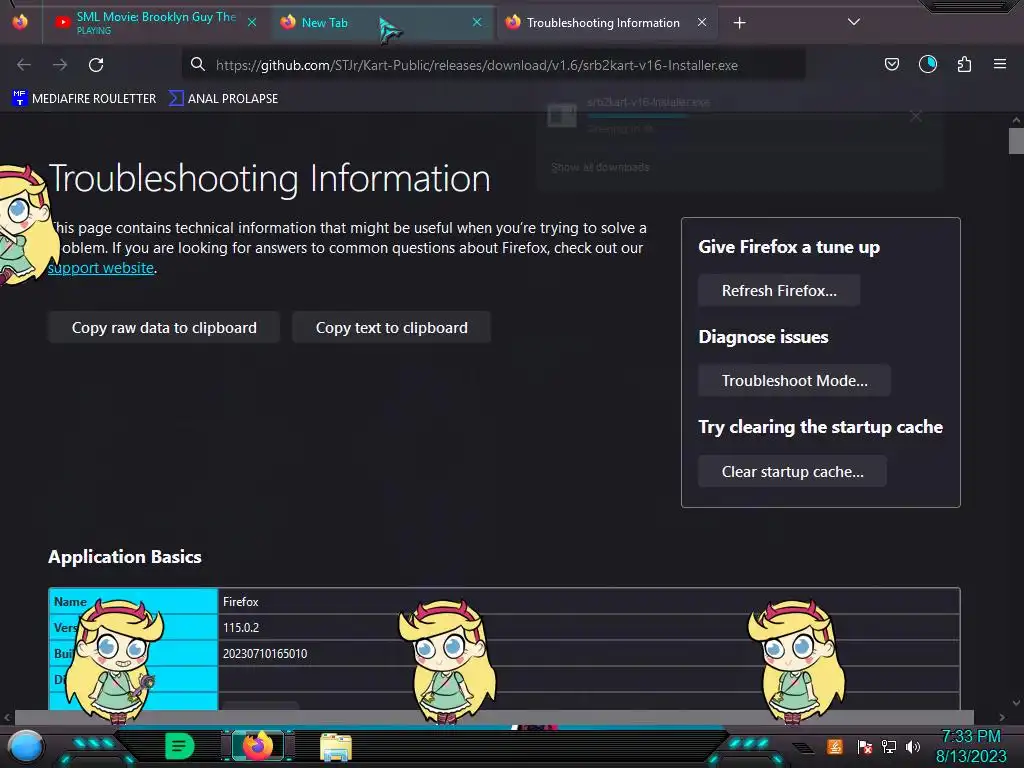1024x768 pixels.
Task: Click the Application Basics heading
Action: coord(125,557)
